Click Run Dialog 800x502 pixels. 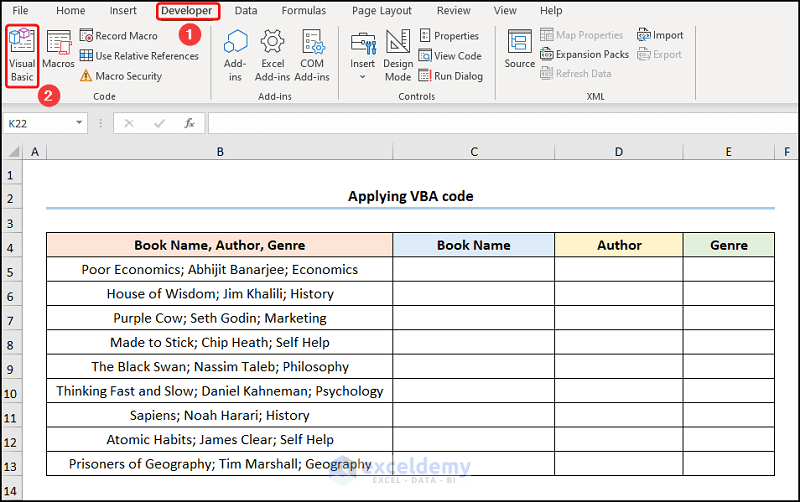point(451,76)
